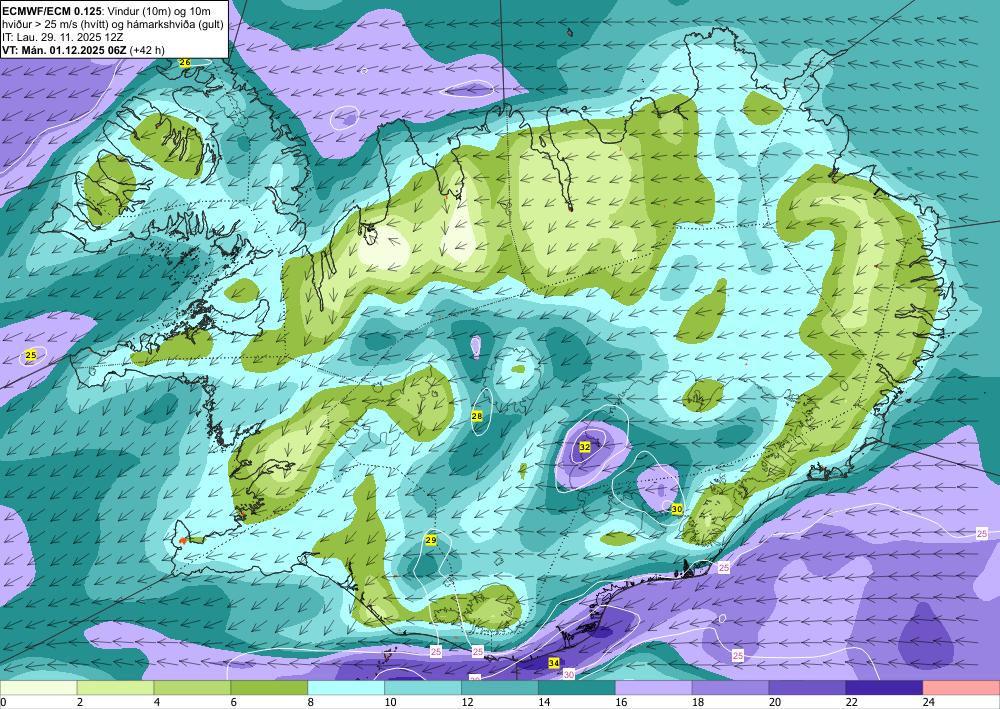Click the yellow 29 gust label

tap(430, 540)
